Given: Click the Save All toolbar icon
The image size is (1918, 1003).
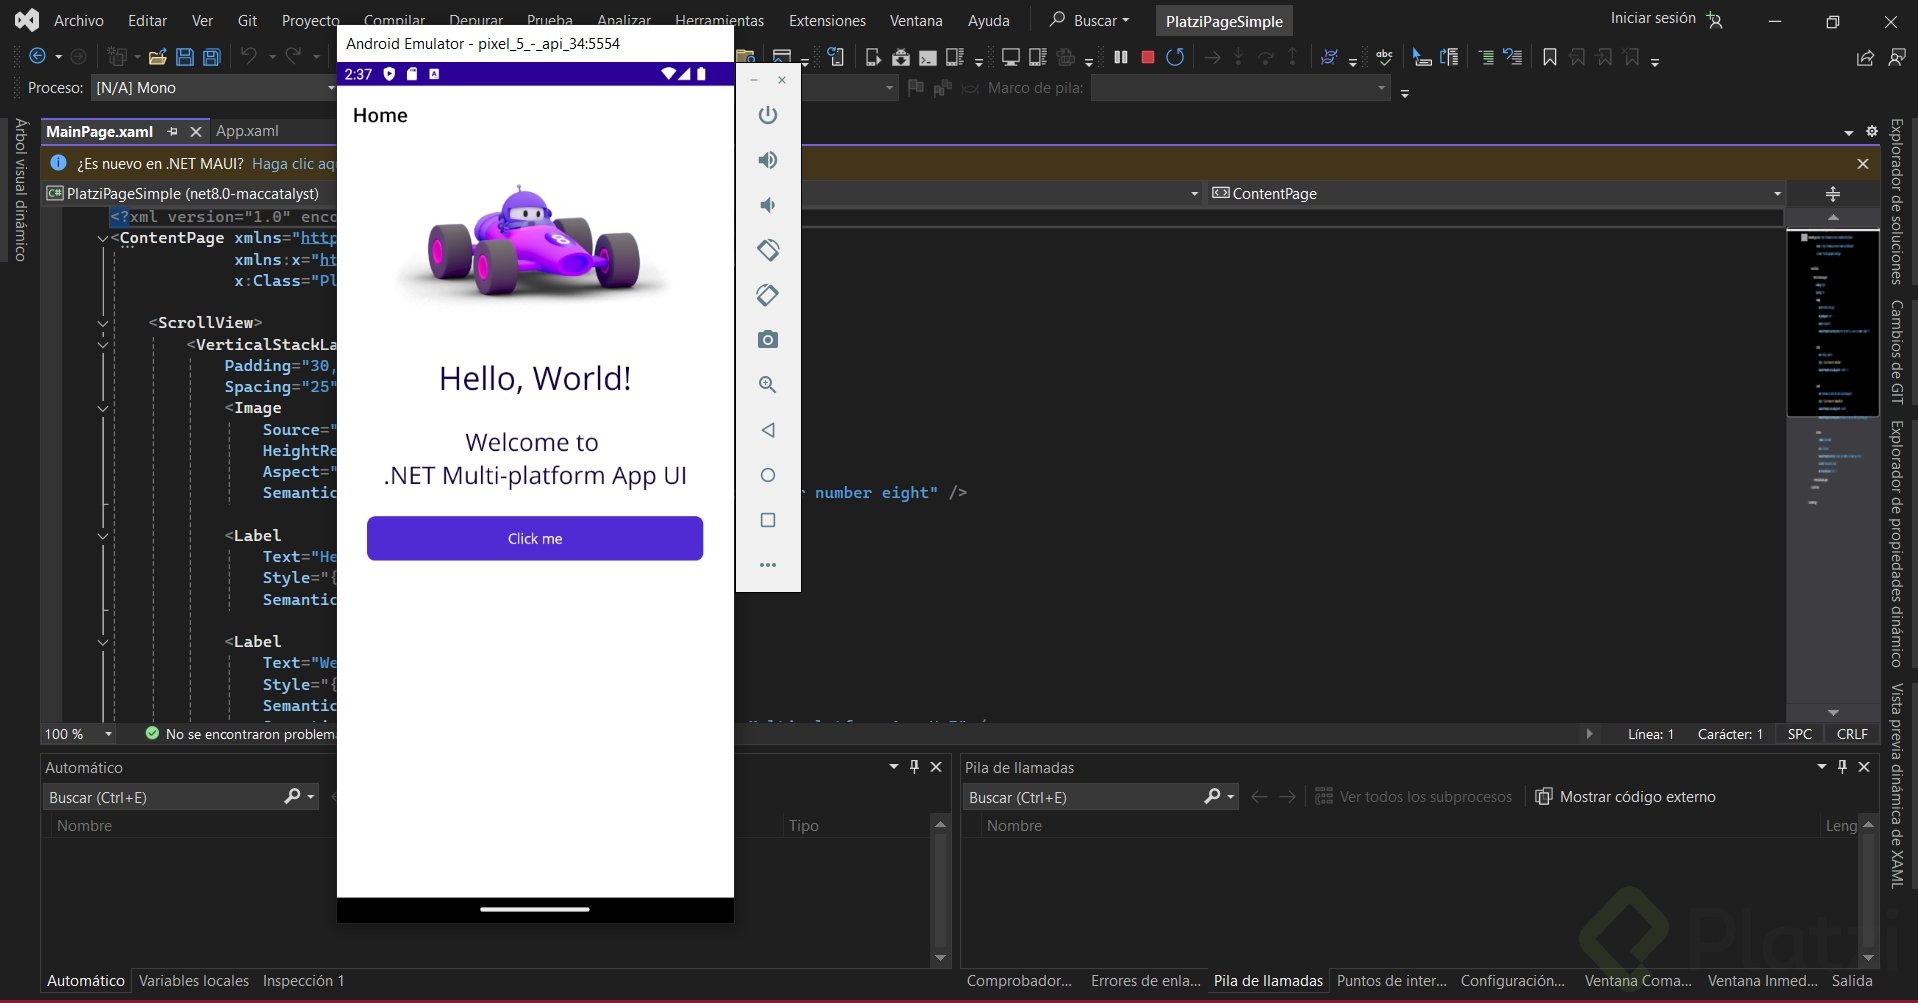Looking at the screenshot, I should pyautogui.click(x=212, y=58).
